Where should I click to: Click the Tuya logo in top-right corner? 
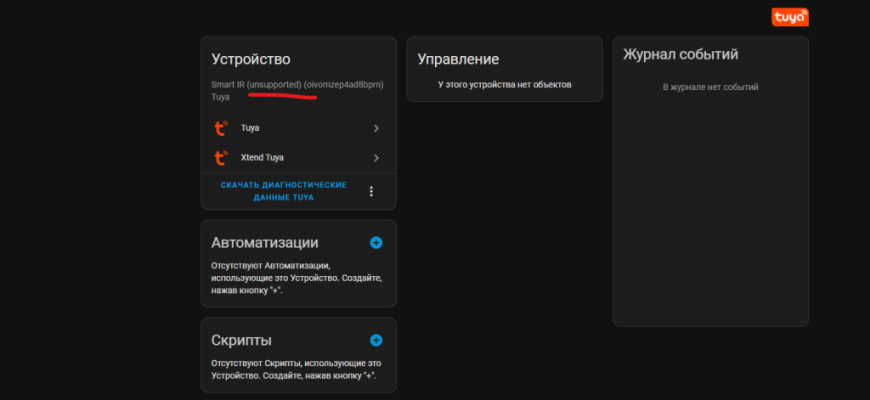tap(790, 17)
